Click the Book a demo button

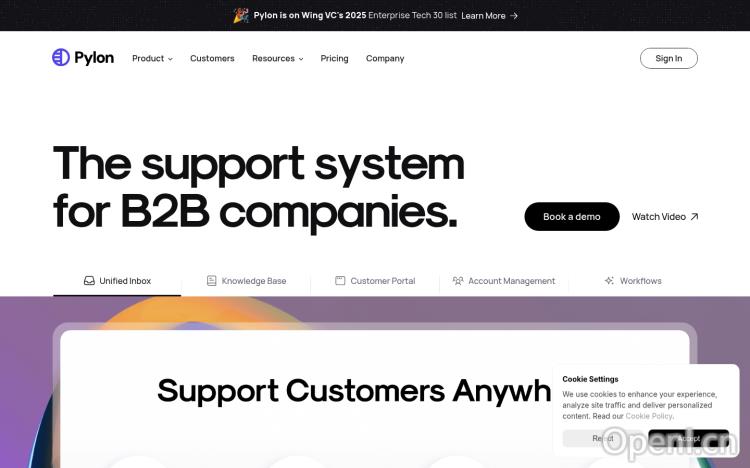[x=572, y=217]
